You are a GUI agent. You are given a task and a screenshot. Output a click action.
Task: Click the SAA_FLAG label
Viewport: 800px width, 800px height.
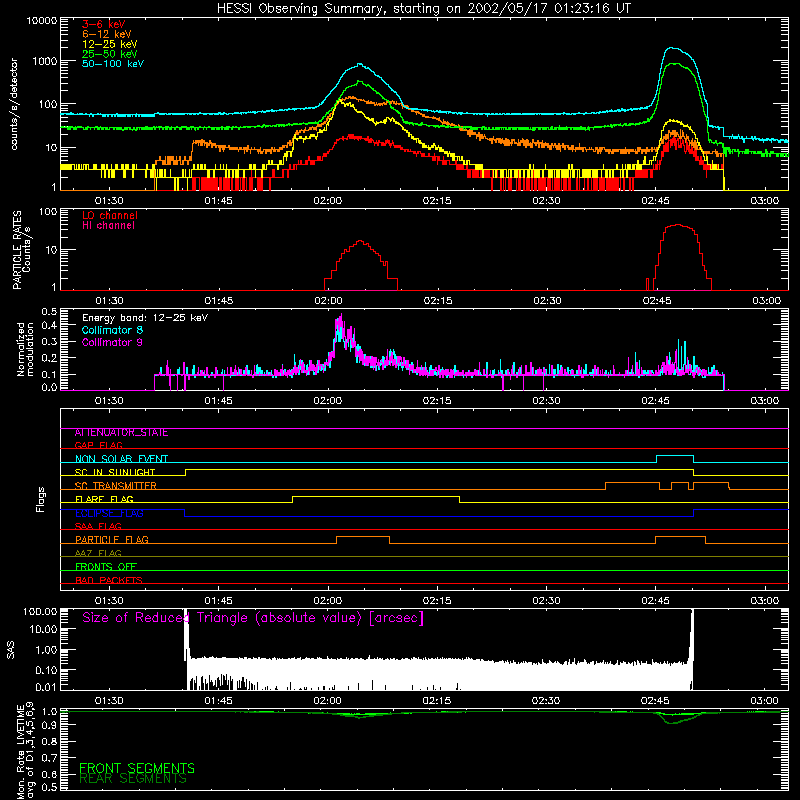pos(98,526)
